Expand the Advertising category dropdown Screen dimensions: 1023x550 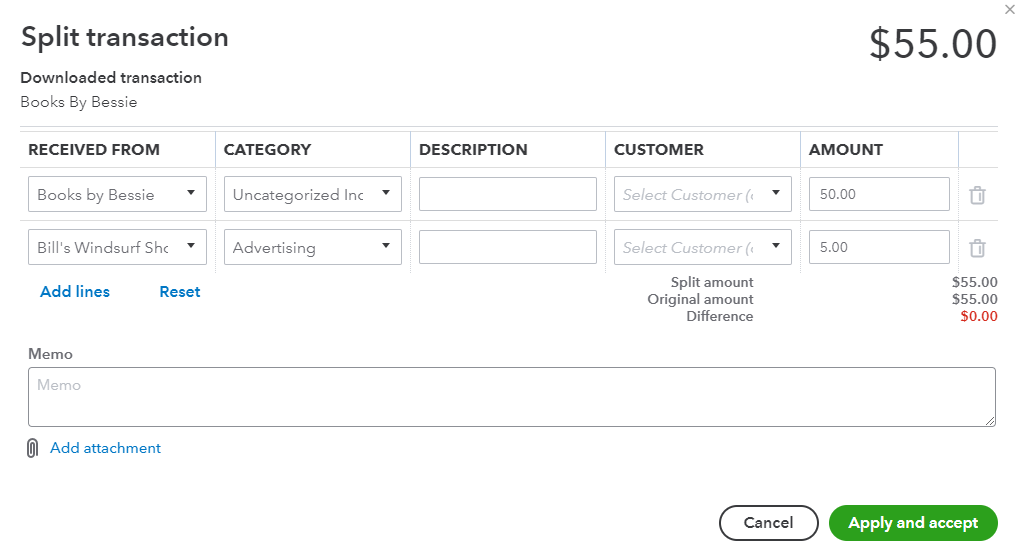click(313, 247)
